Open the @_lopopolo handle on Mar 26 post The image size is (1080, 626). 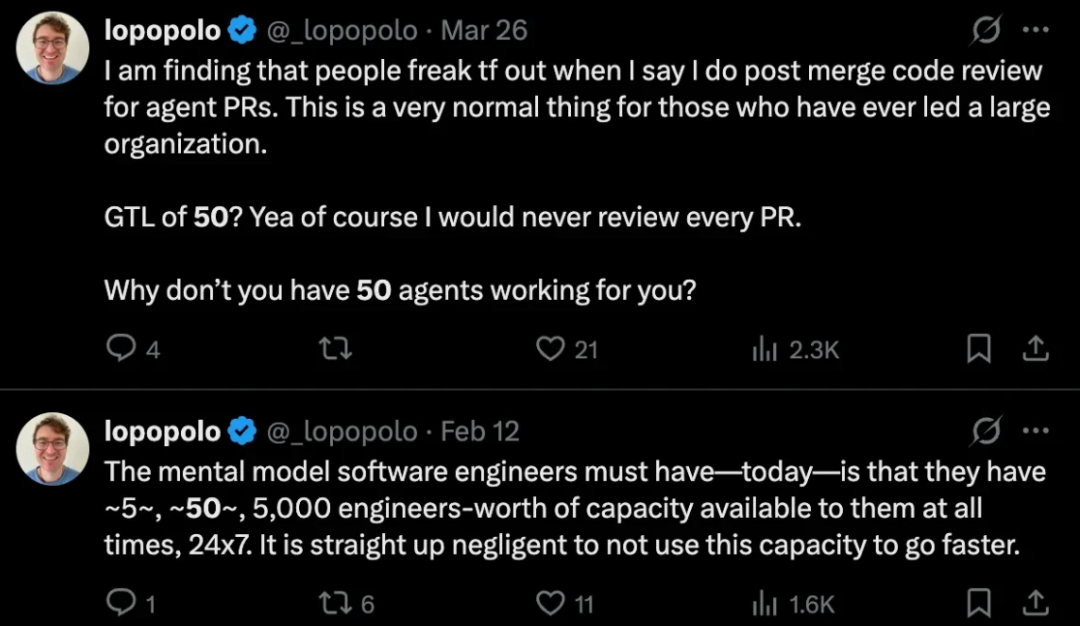click(x=341, y=31)
